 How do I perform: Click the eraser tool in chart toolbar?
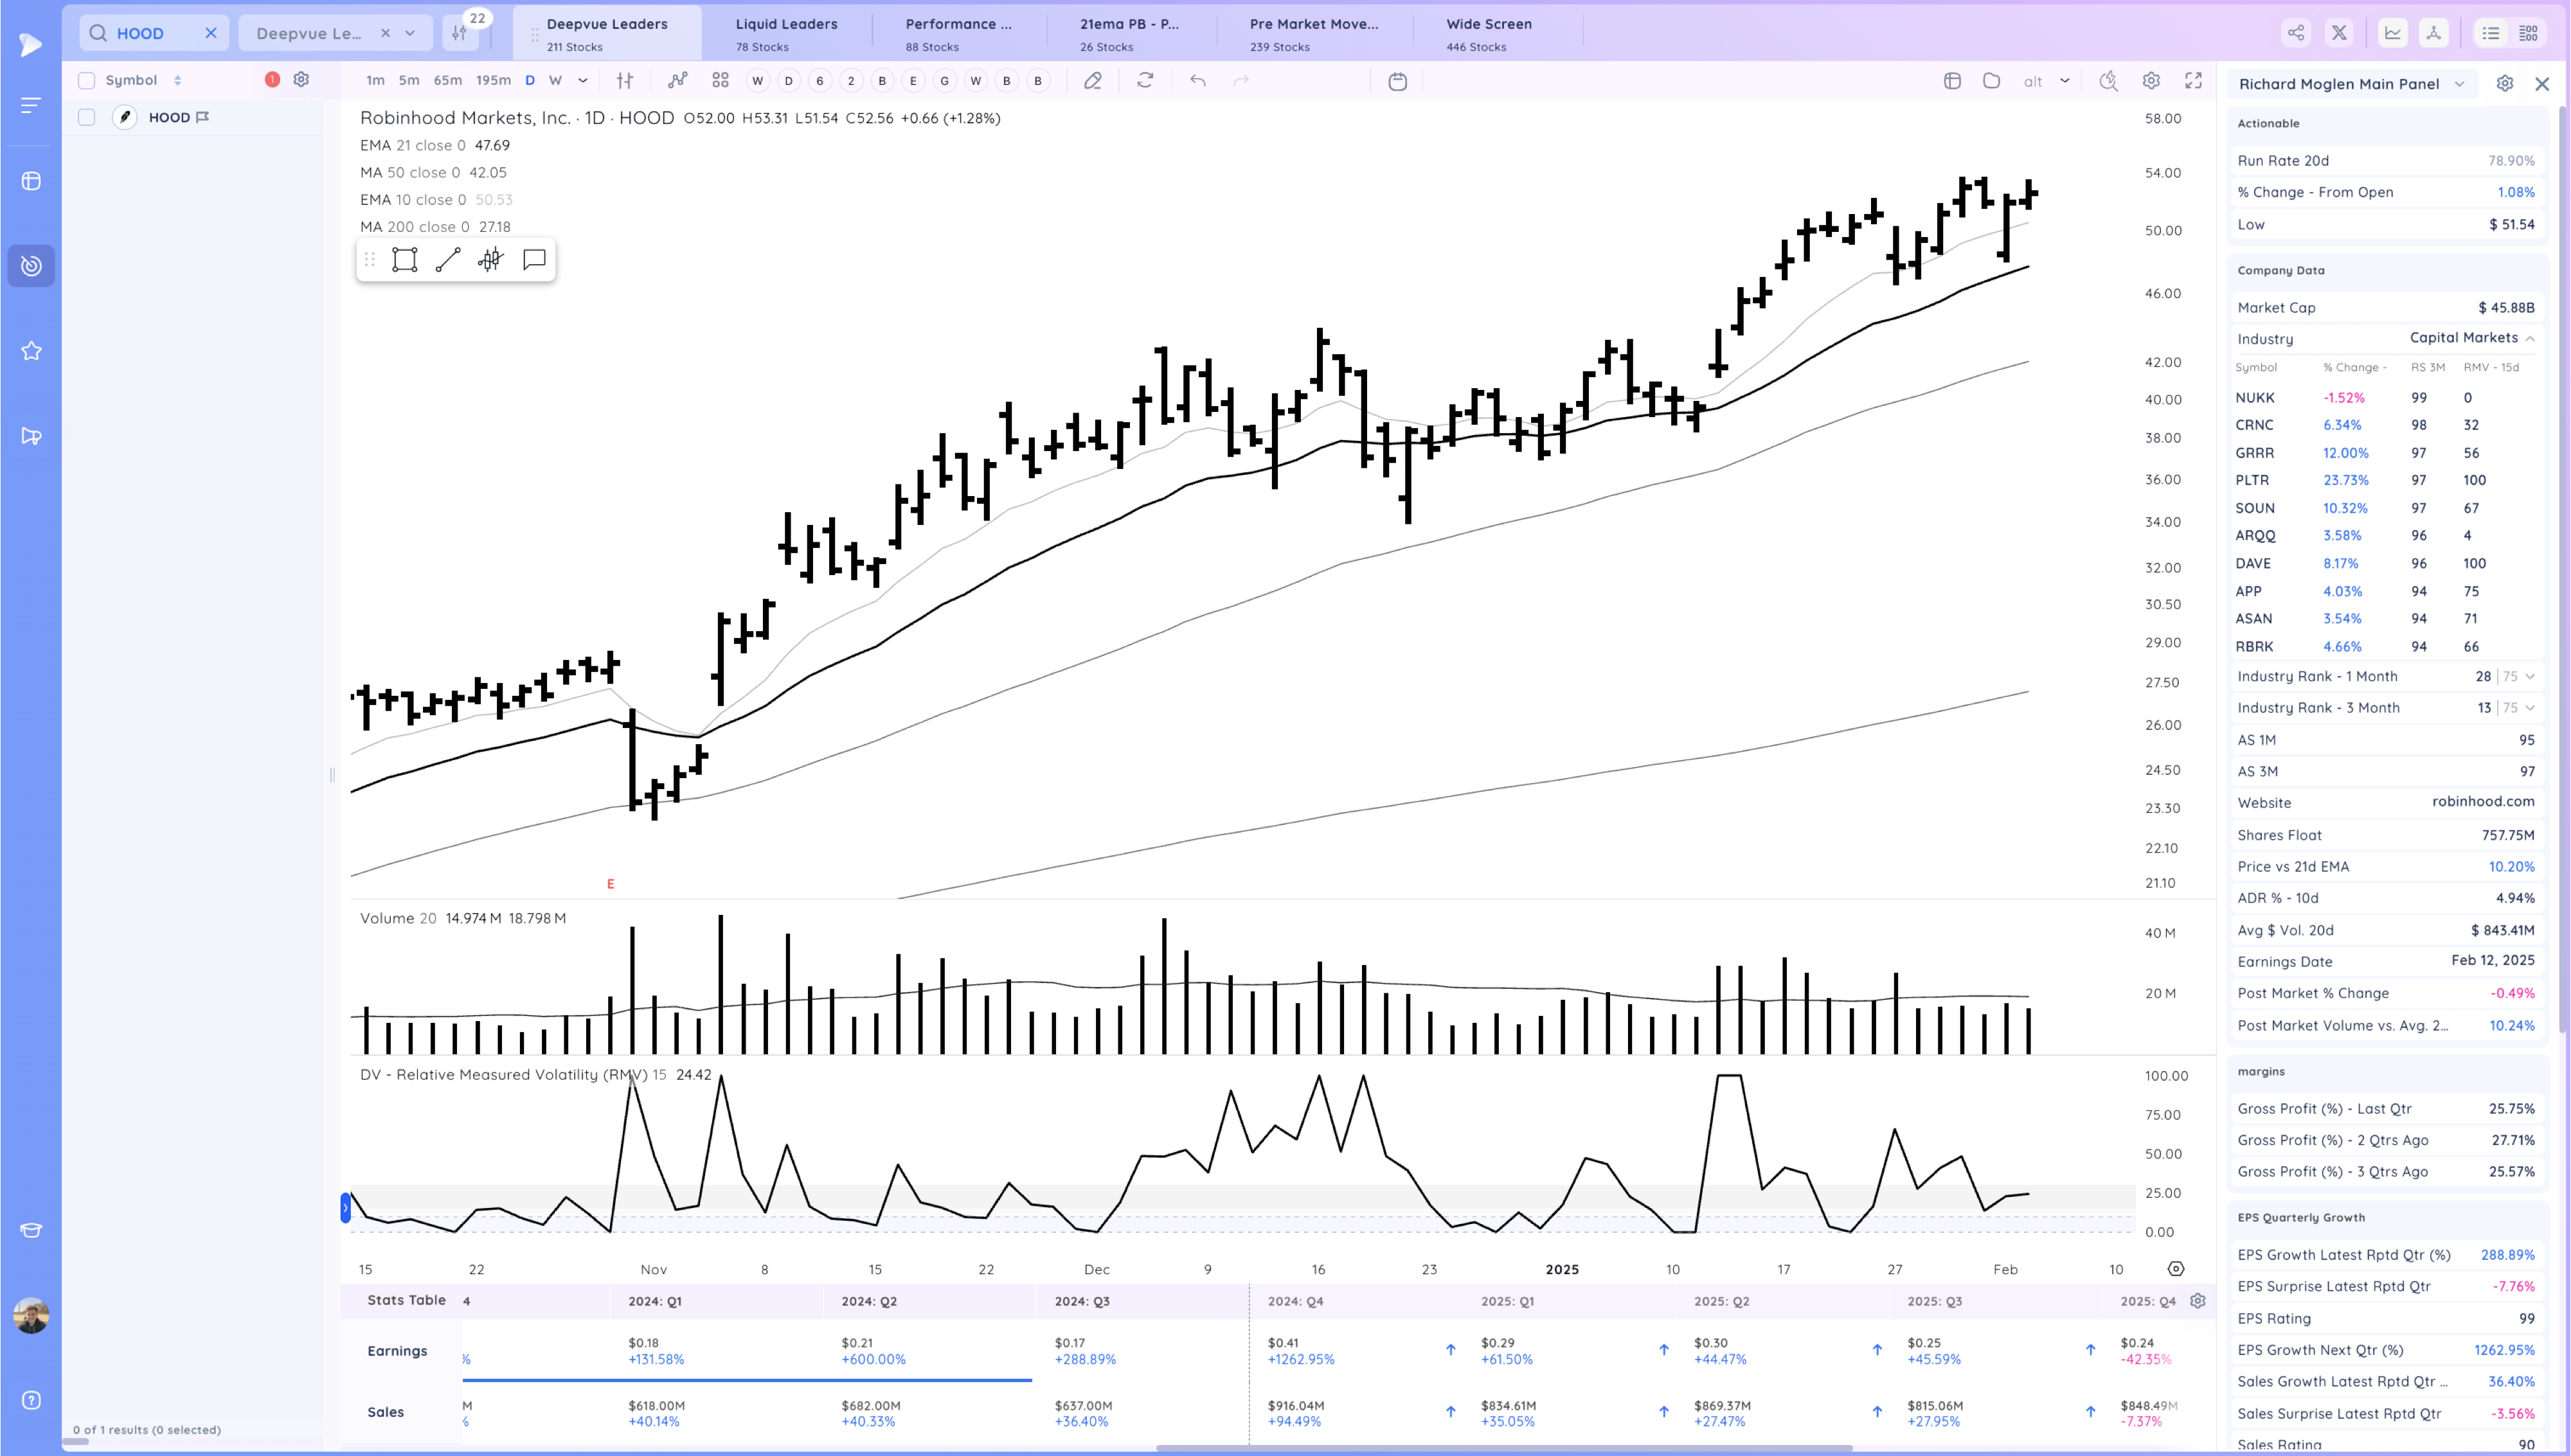tap(1093, 81)
